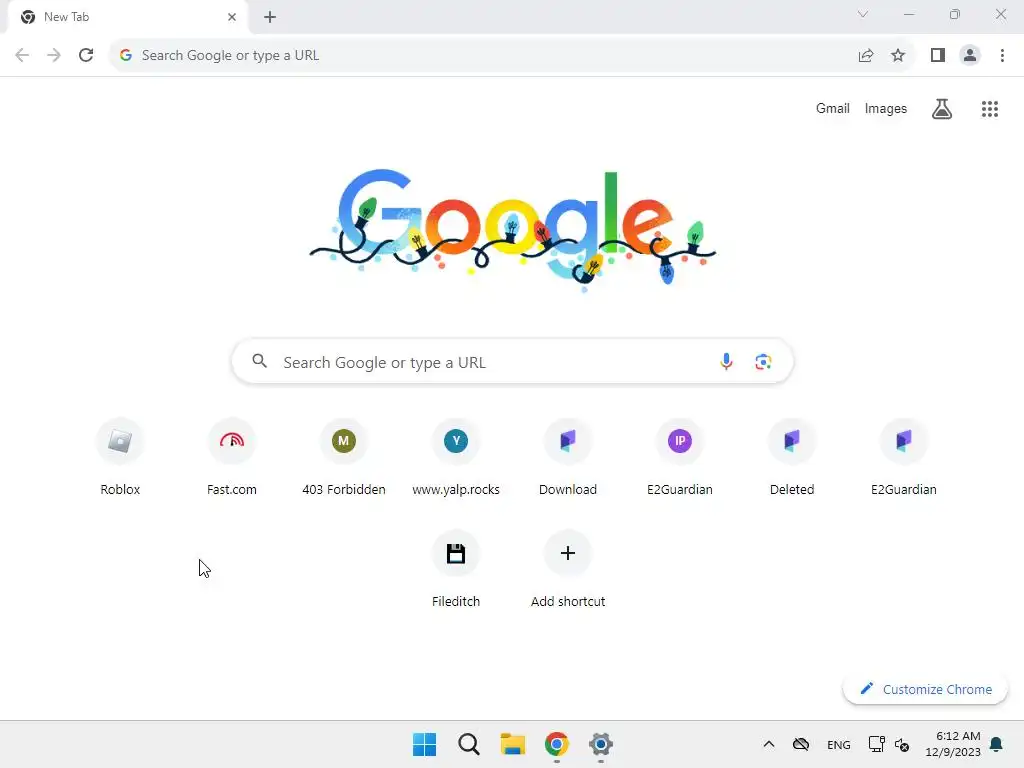Share this page via share icon

click(x=866, y=56)
